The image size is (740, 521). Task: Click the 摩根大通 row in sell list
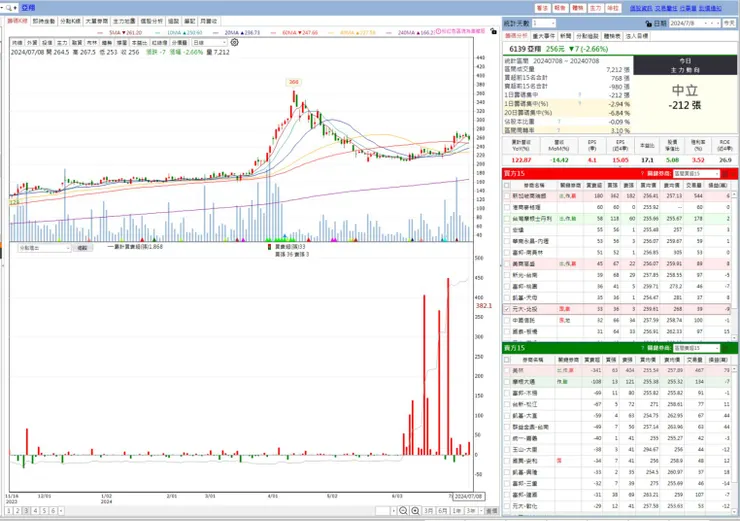click(x=618, y=382)
